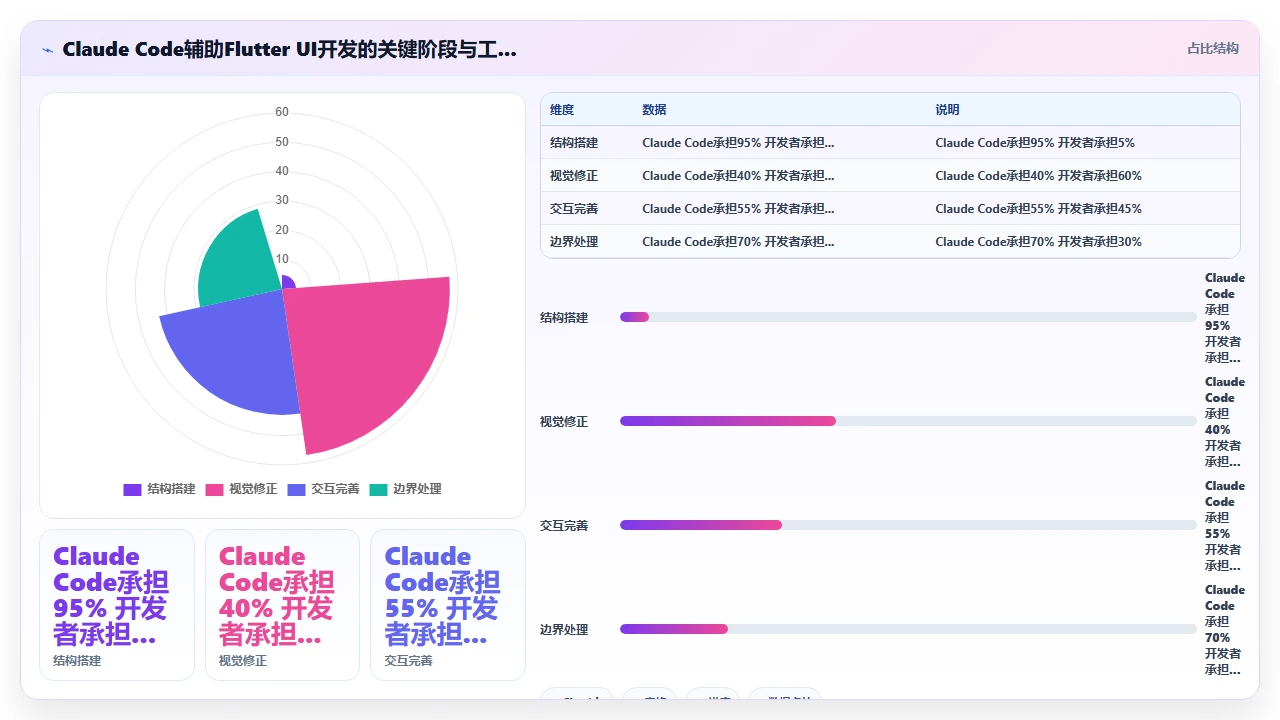
Task: Click the 结构搭建 progress bar
Action: tap(908, 317)
